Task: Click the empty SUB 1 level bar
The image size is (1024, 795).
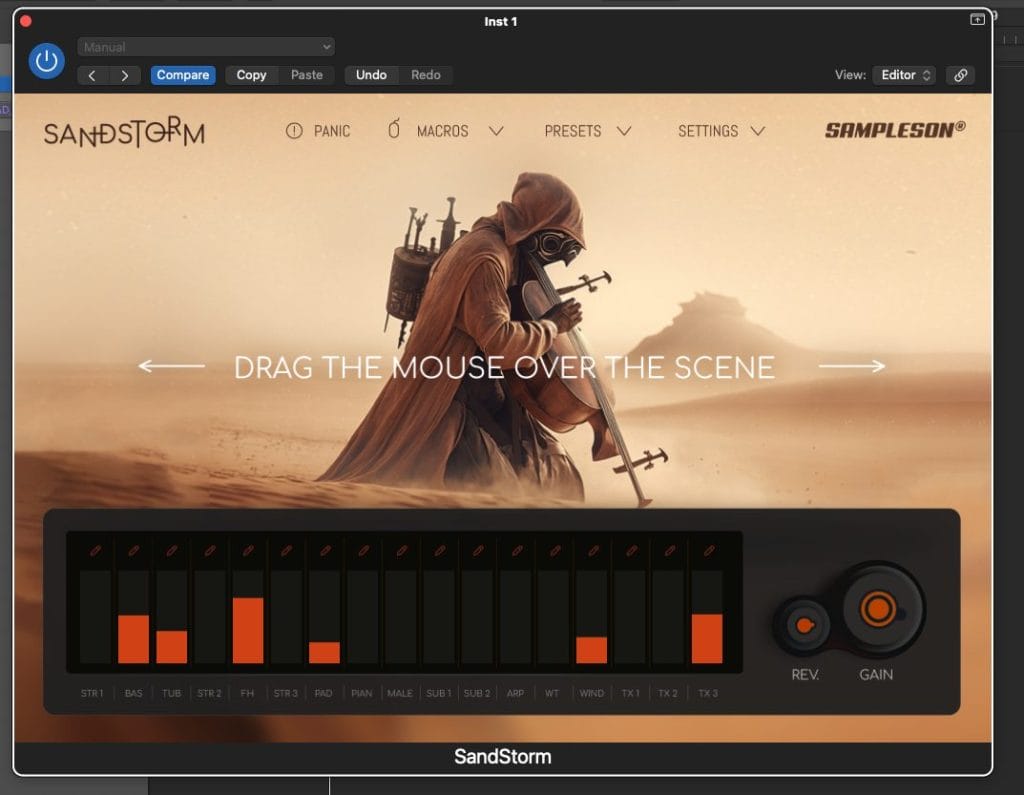Action: point(440,617)
